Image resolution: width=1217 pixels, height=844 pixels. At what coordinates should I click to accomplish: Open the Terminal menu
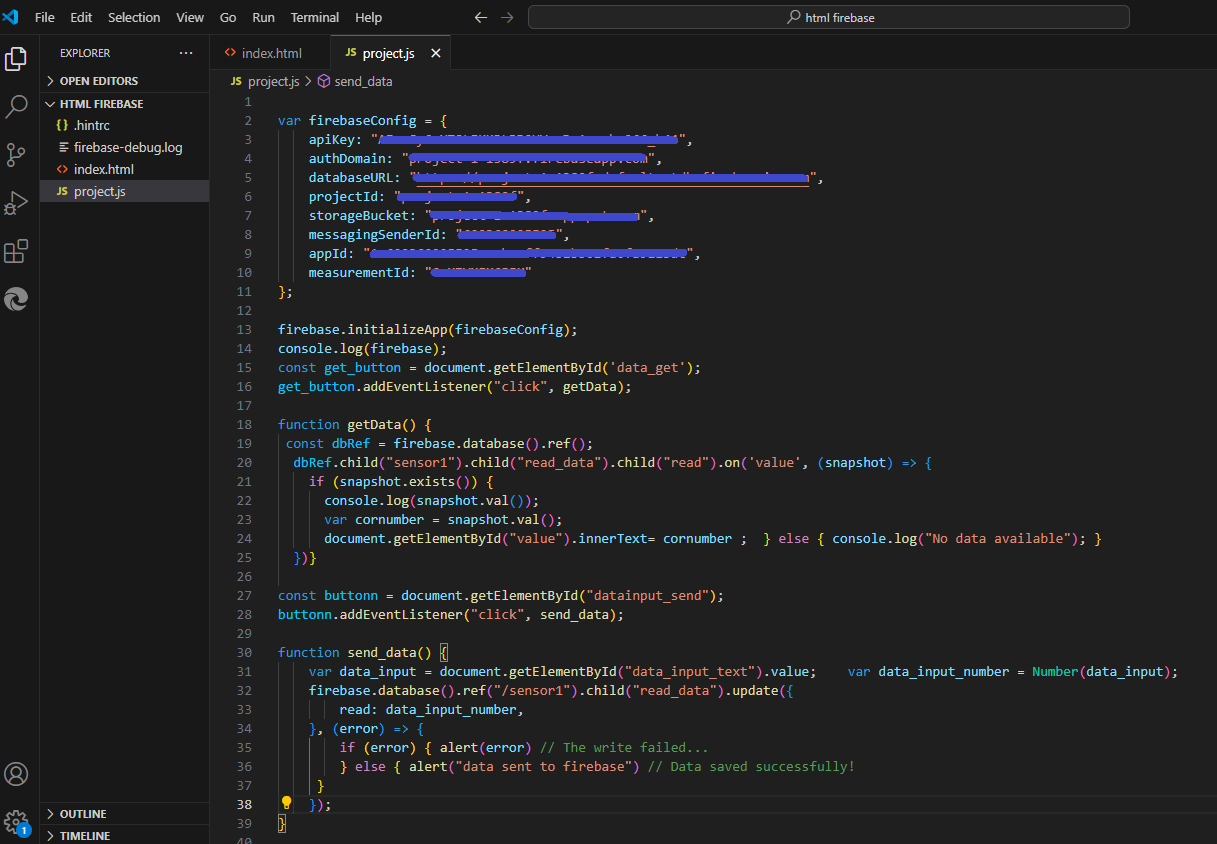(x=314, y=17)
